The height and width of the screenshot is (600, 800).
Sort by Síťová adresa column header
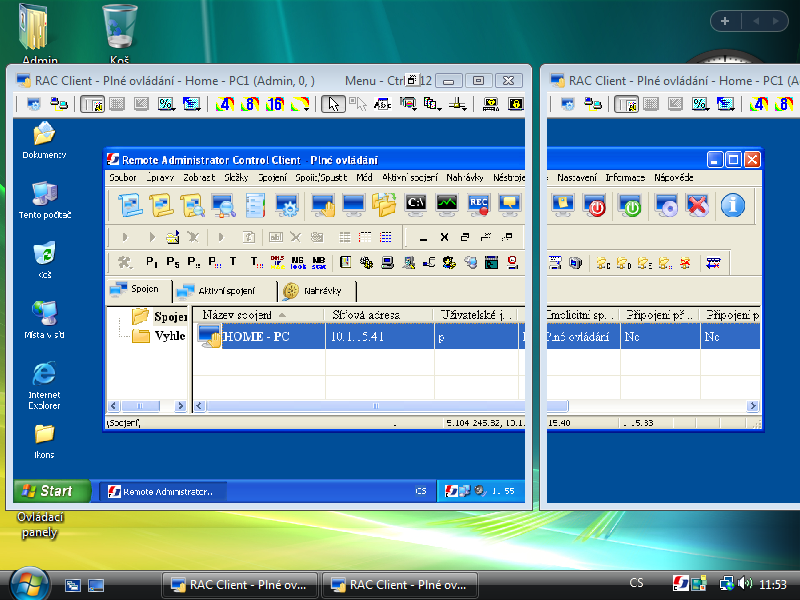point(379,315)
